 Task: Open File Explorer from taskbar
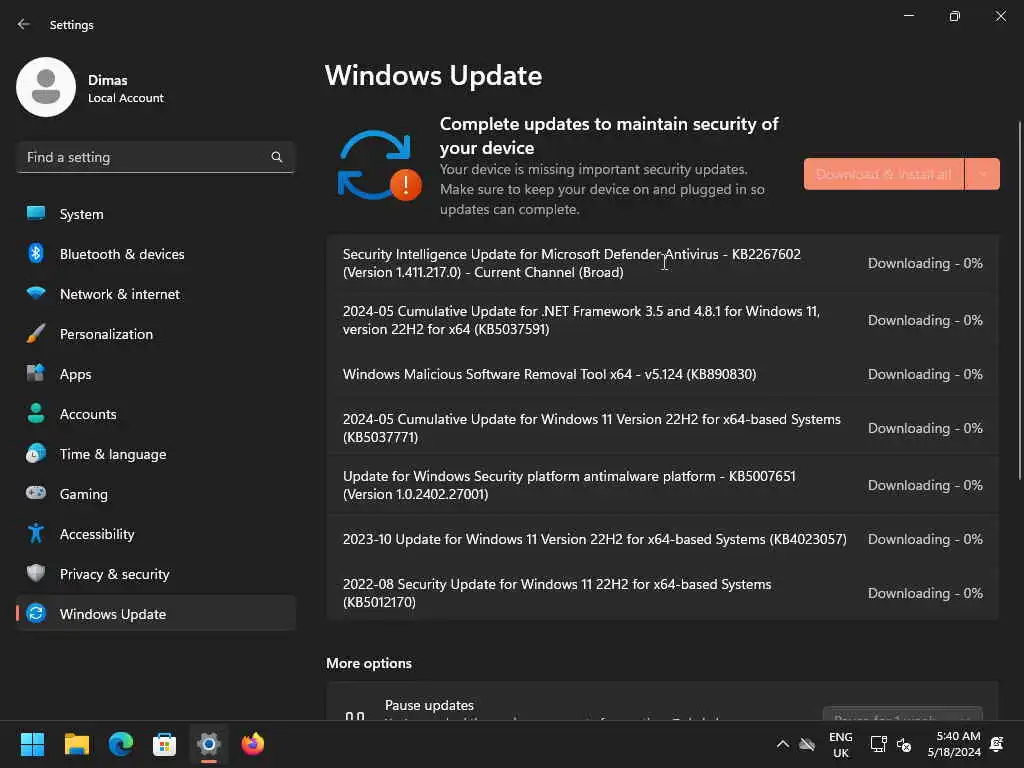76,744
